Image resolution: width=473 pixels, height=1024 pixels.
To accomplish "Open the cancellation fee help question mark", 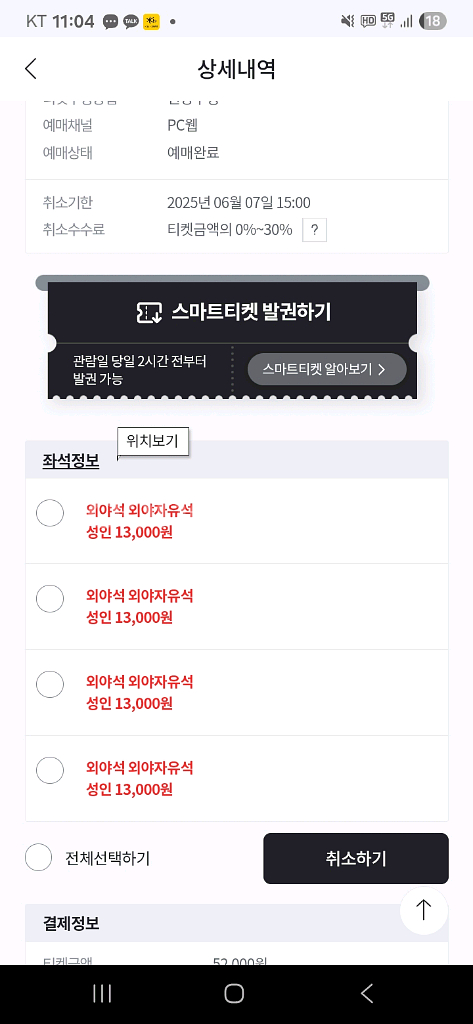I will 314,230.
